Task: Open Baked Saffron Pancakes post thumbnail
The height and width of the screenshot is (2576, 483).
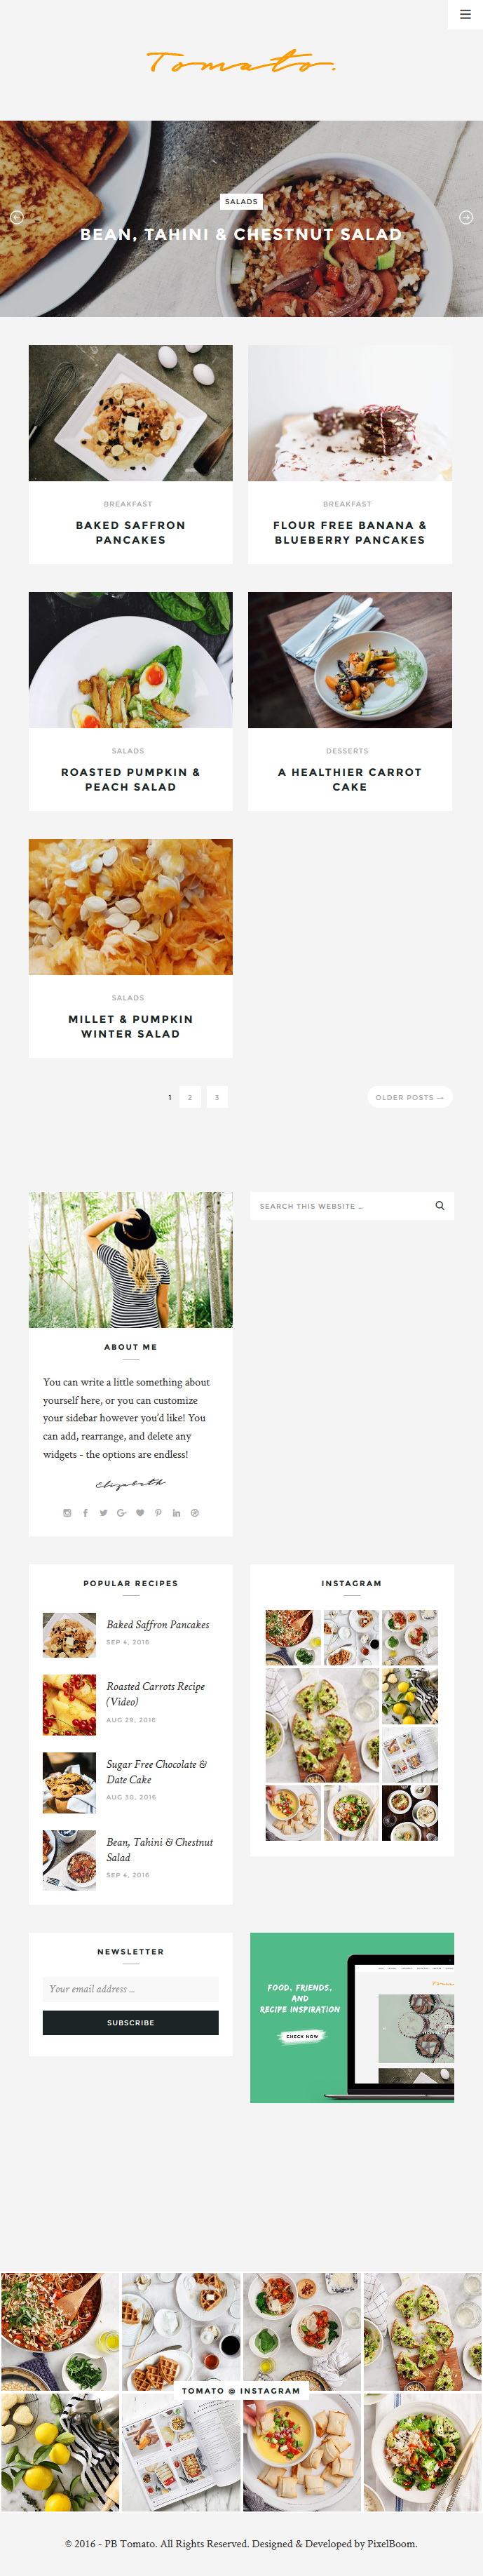Action: 131,413
